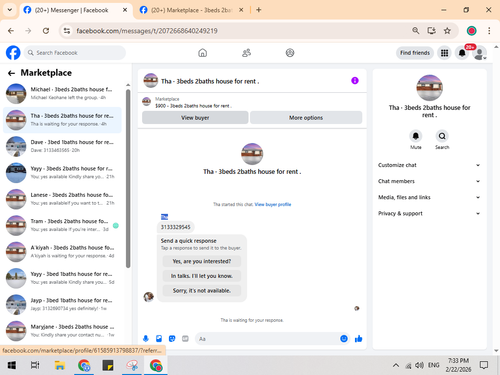Open the purple conversation information icon
Viewport: 500px width, 375px height.
click(x=355, y=81)
